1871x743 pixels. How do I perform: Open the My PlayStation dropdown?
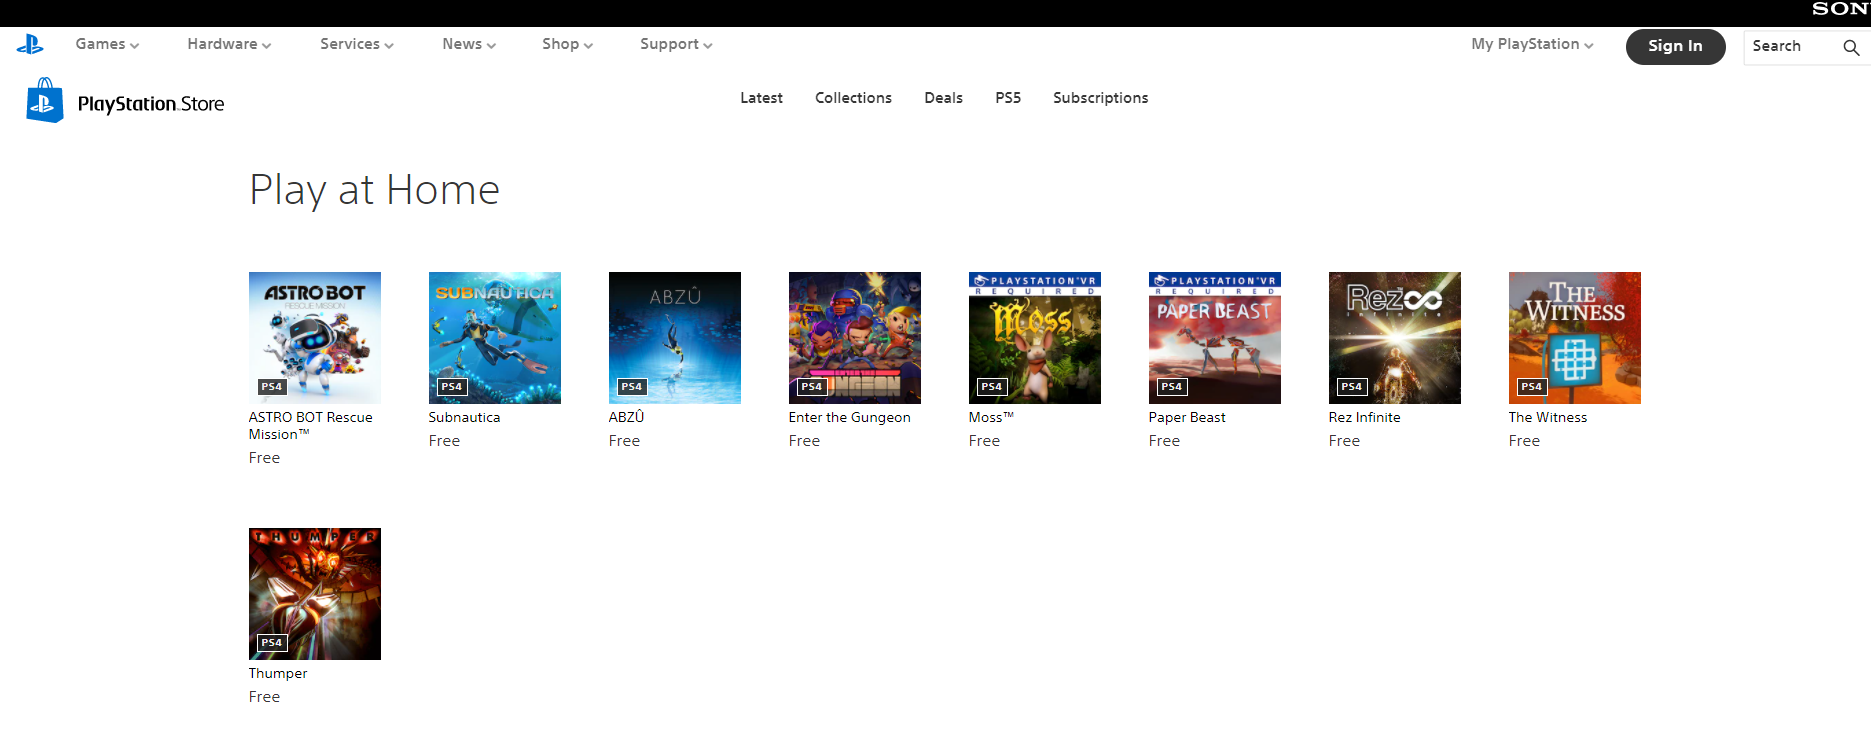pyautogui.click(x=1532, y=44)
